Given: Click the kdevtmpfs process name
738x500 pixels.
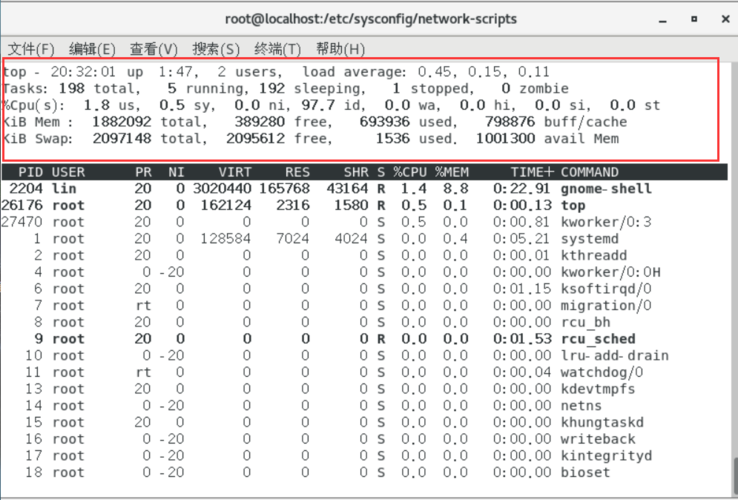Looking at the screenshot, I should click(598, 389).
